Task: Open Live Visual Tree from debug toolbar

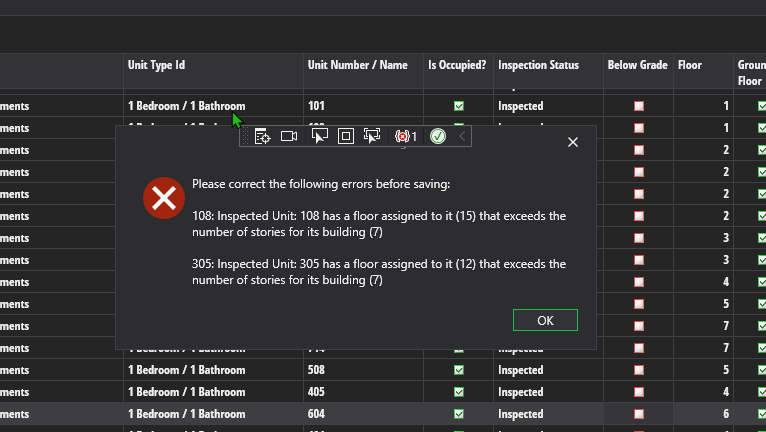Action: (262, 136)
